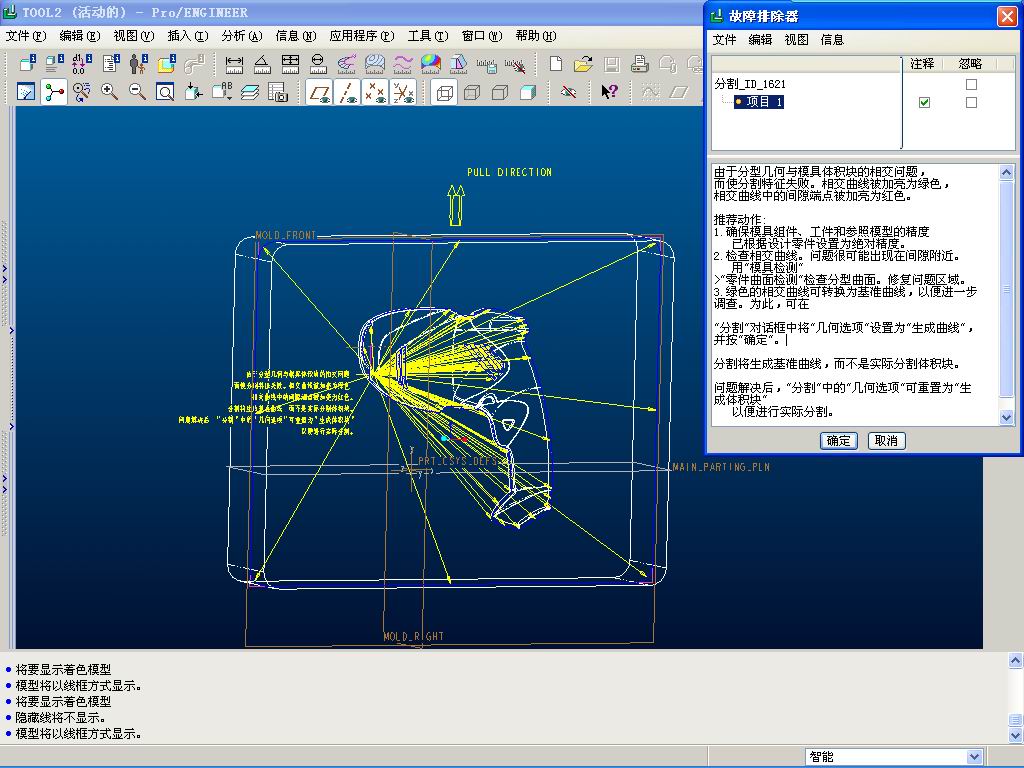Click the parent/child relations info icon
Viewport: 1024px width, 768px height.
(138, 64)
